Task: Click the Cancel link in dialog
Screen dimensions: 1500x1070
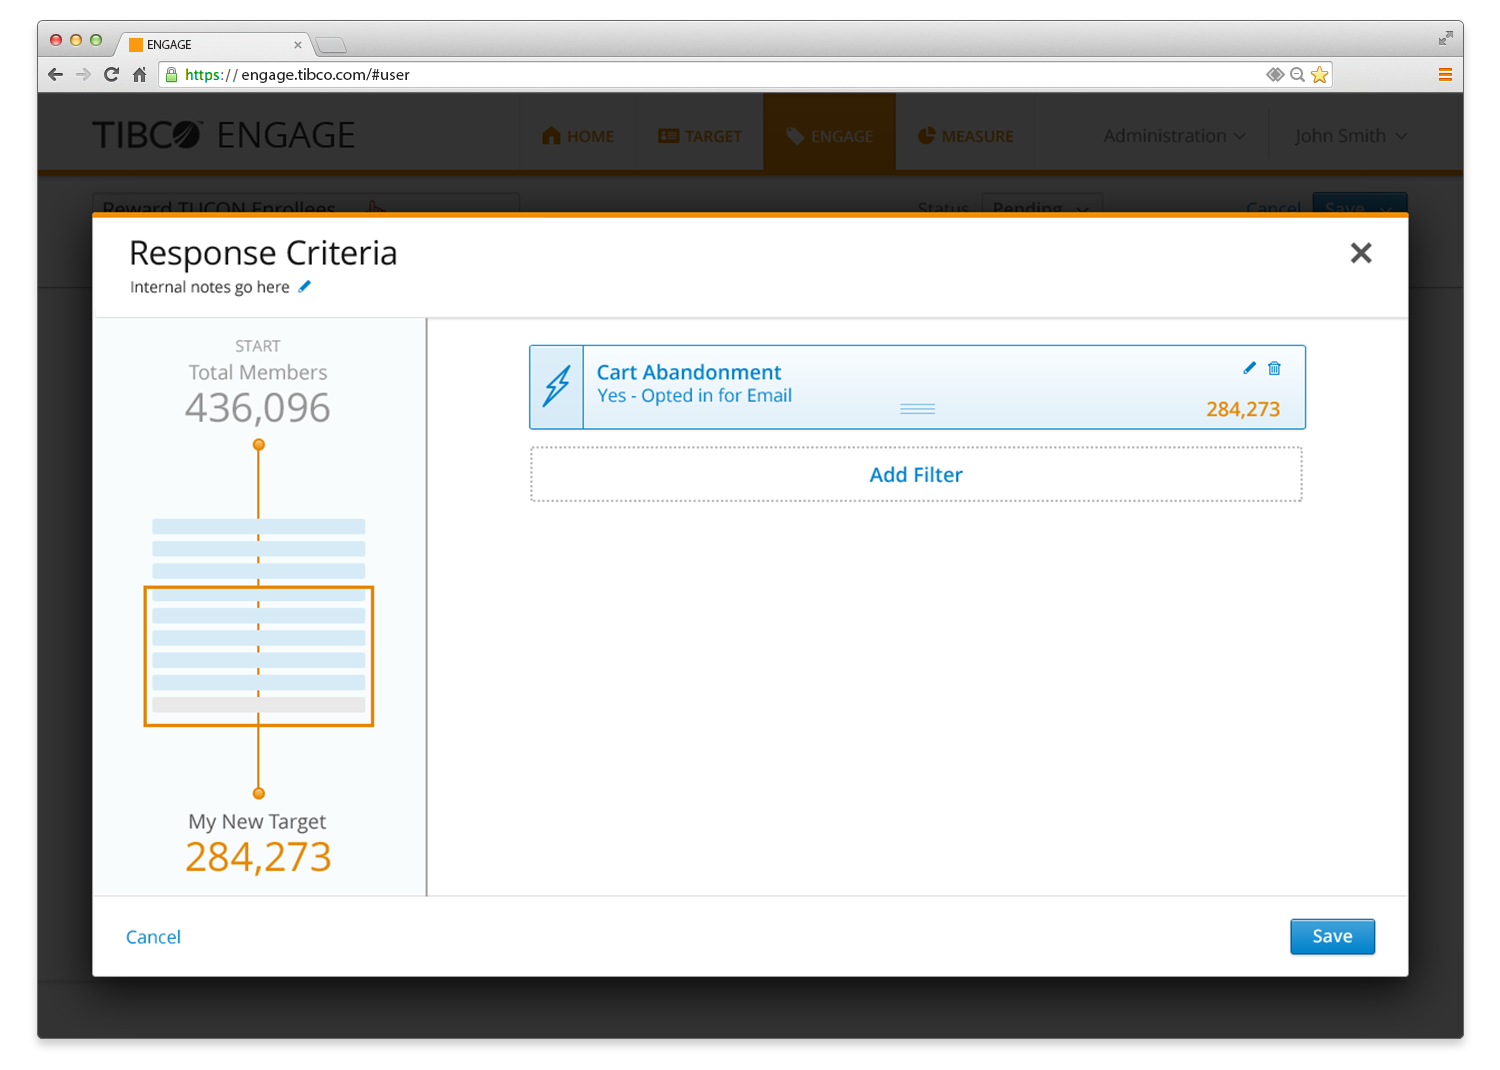Action: [153, 937]
